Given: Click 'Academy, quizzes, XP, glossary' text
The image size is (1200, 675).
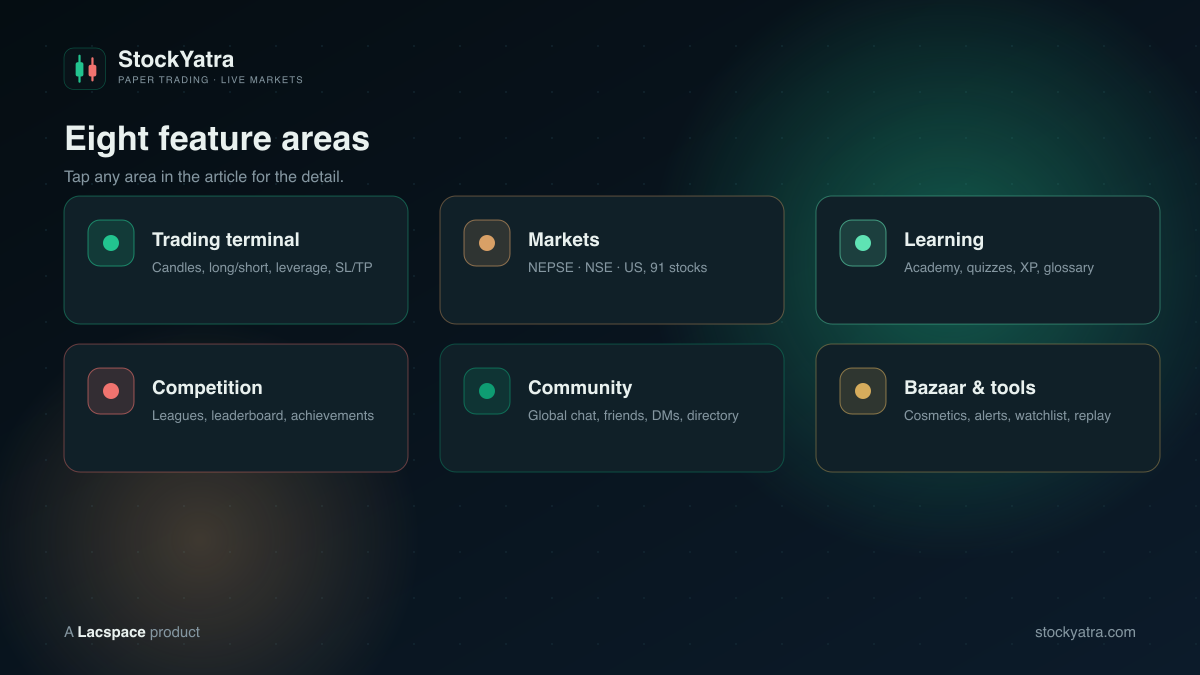Looking at the screenshot, I should [x=999, y=268].
